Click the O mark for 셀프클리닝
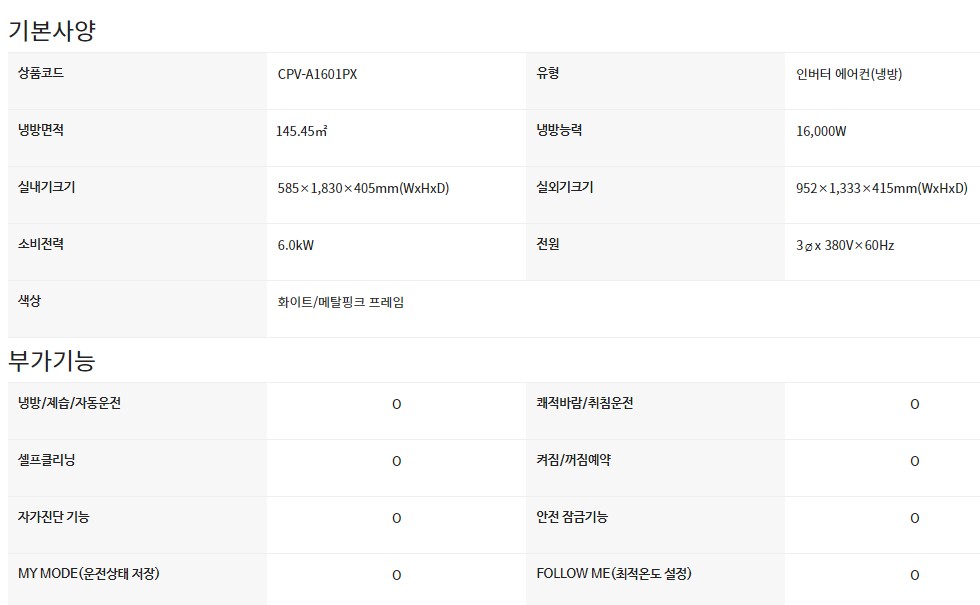Image resolution: width=980 pixels, height=605 pixels. 396,461
